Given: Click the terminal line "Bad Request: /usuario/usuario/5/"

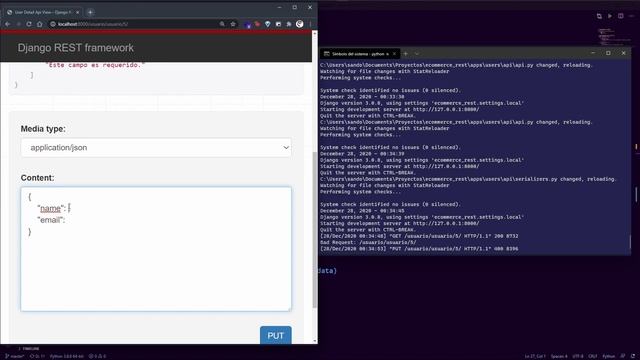Looking at the screenshot, I should [x=368, y=242].
